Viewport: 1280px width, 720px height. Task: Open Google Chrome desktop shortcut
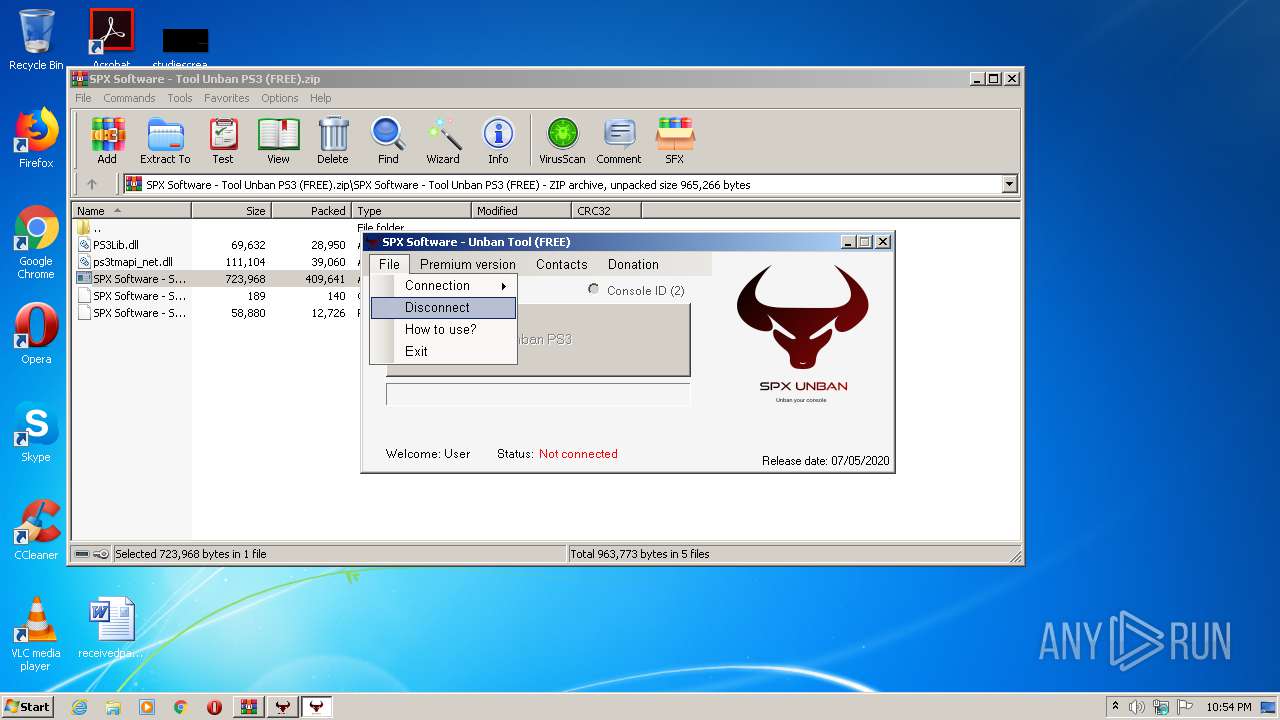[x=36, y=242]
